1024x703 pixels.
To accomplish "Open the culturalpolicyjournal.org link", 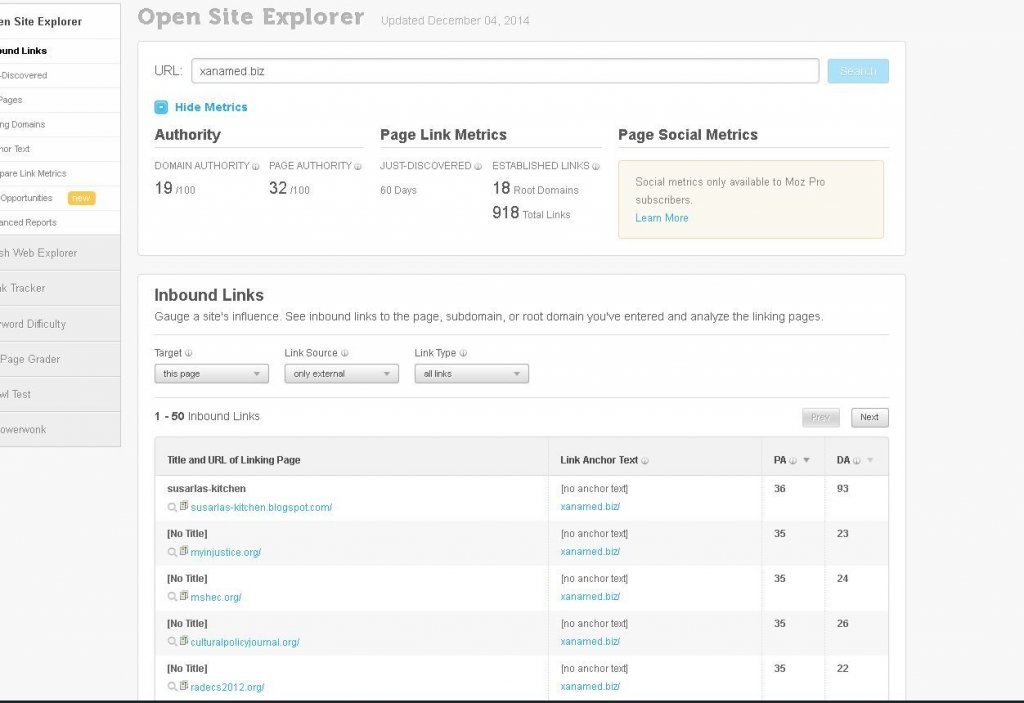I will pos(245,642).
